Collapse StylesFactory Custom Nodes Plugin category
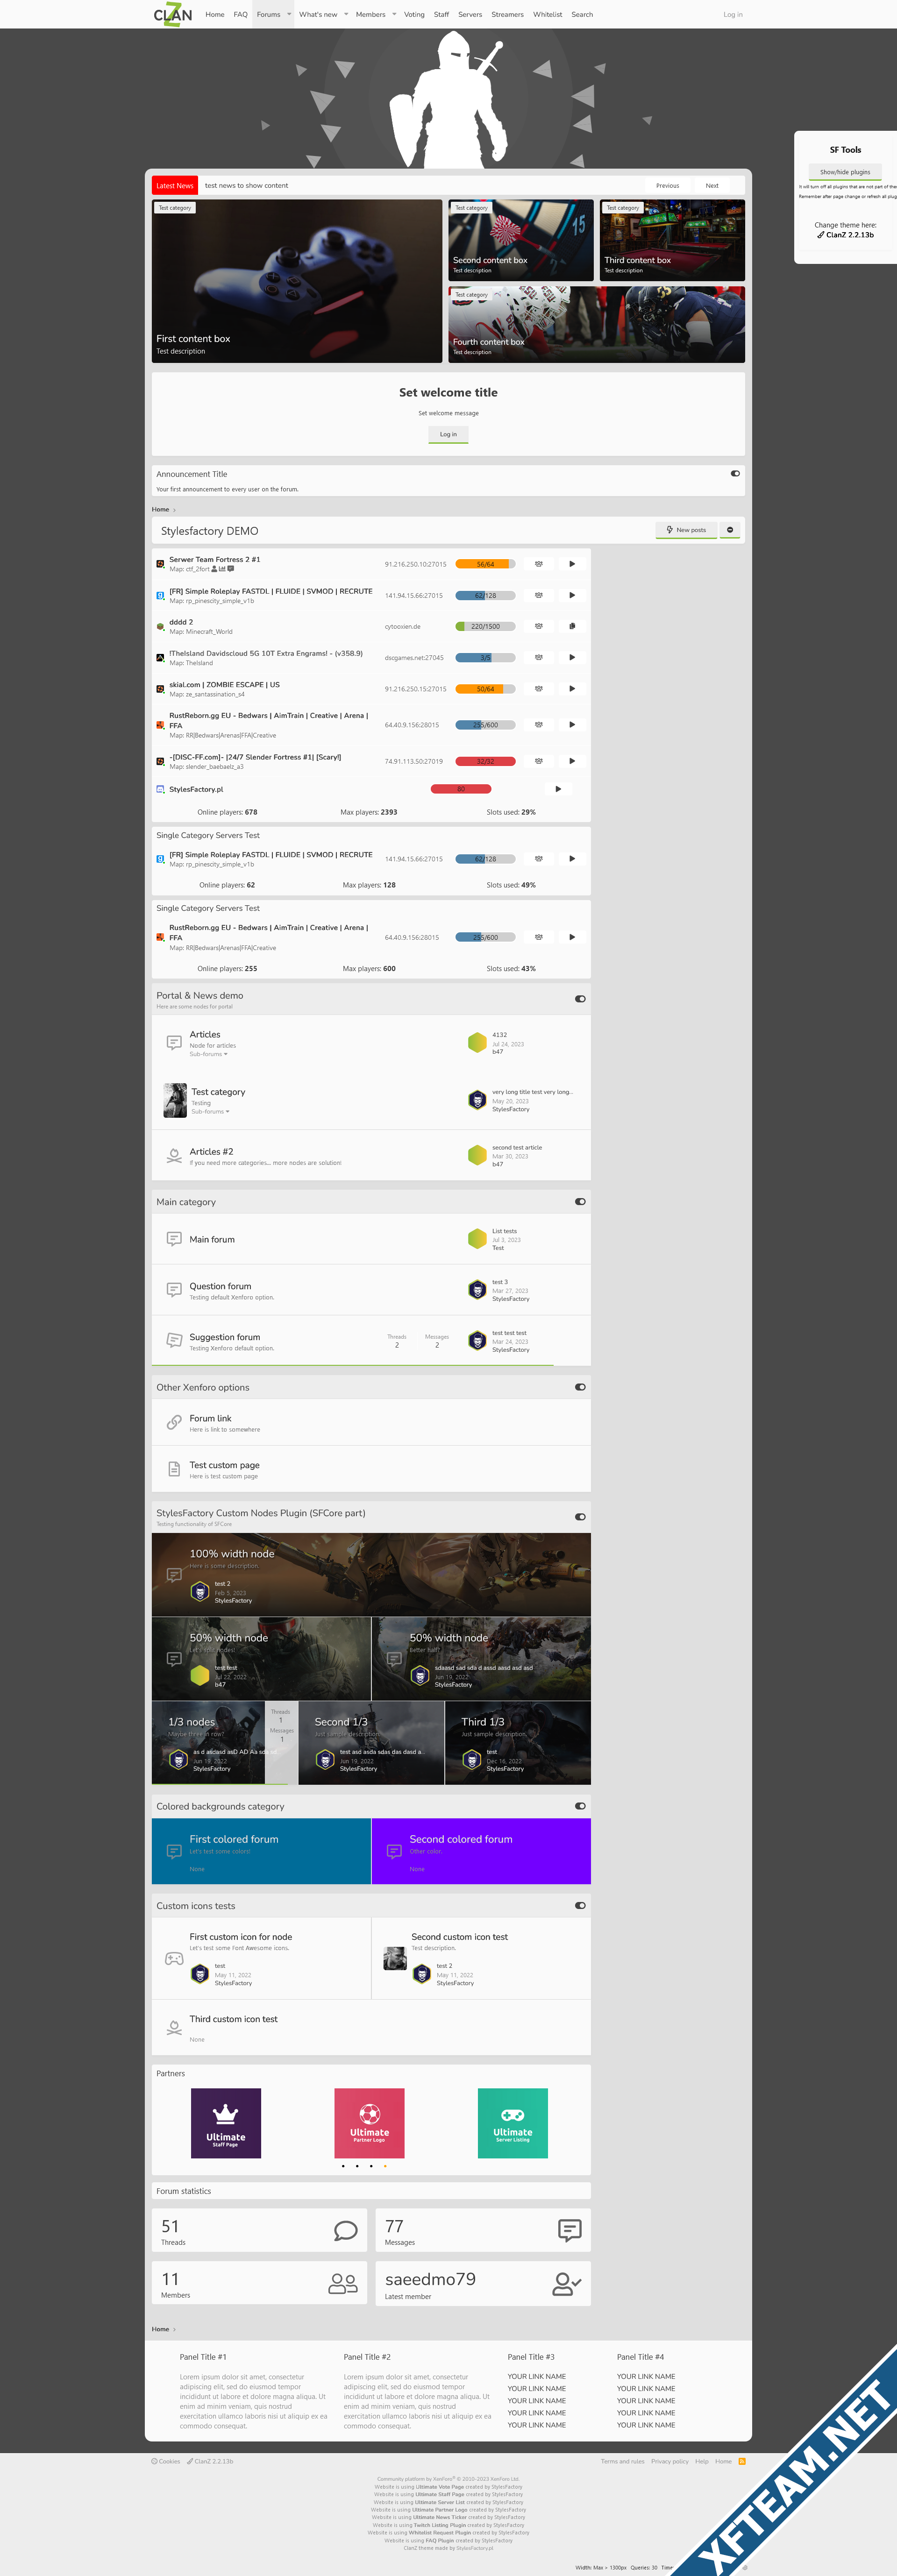The image size is (897, 2576). coord(580,1517)
